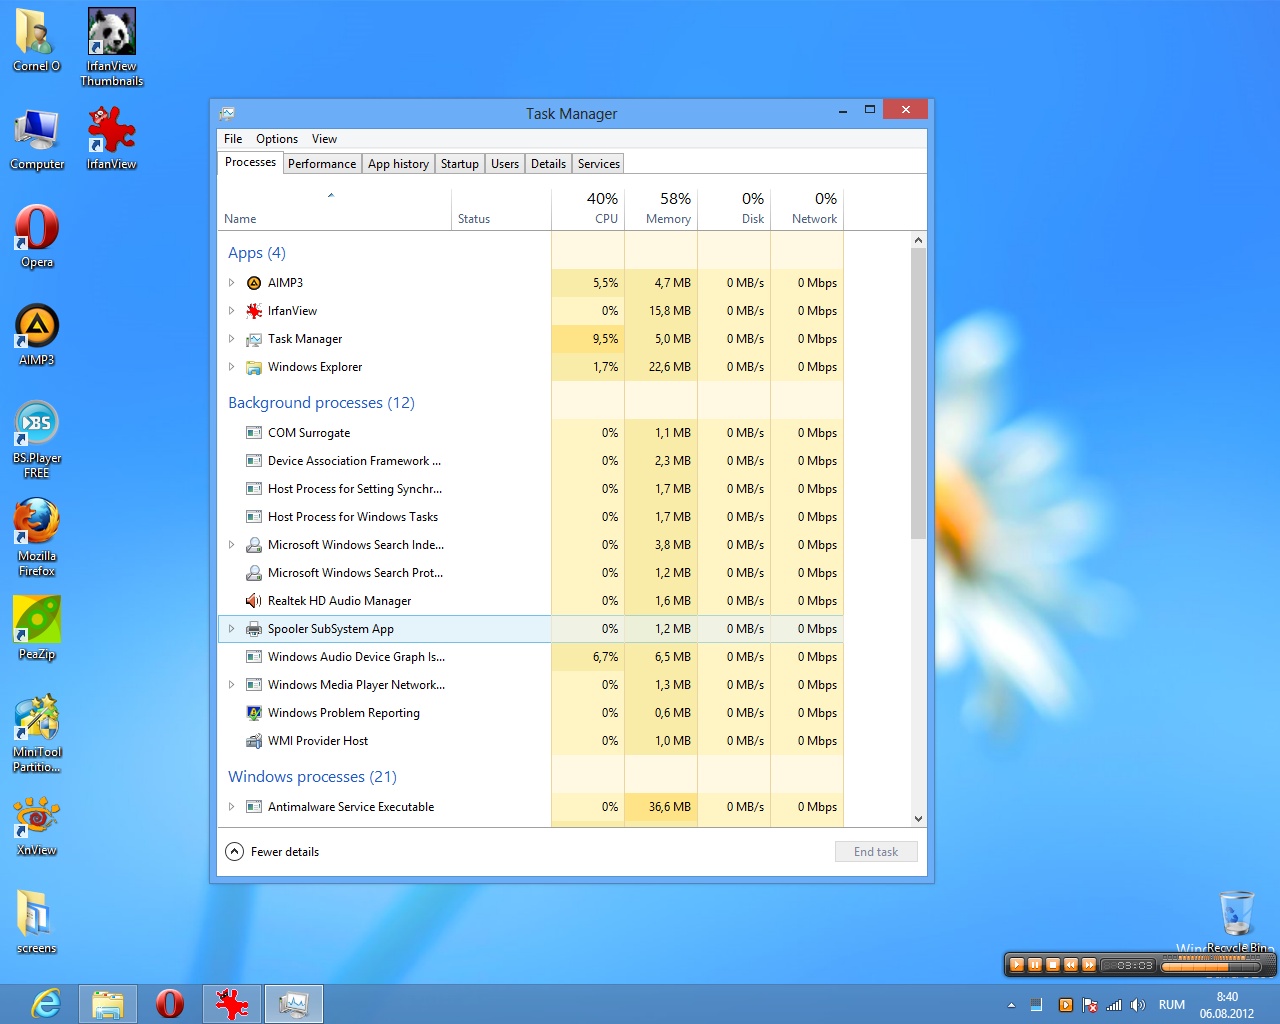Click the Microsoft Windows Search Prot... icon
Viewport: 1280px width, 1024px height.
click(254, 573)
